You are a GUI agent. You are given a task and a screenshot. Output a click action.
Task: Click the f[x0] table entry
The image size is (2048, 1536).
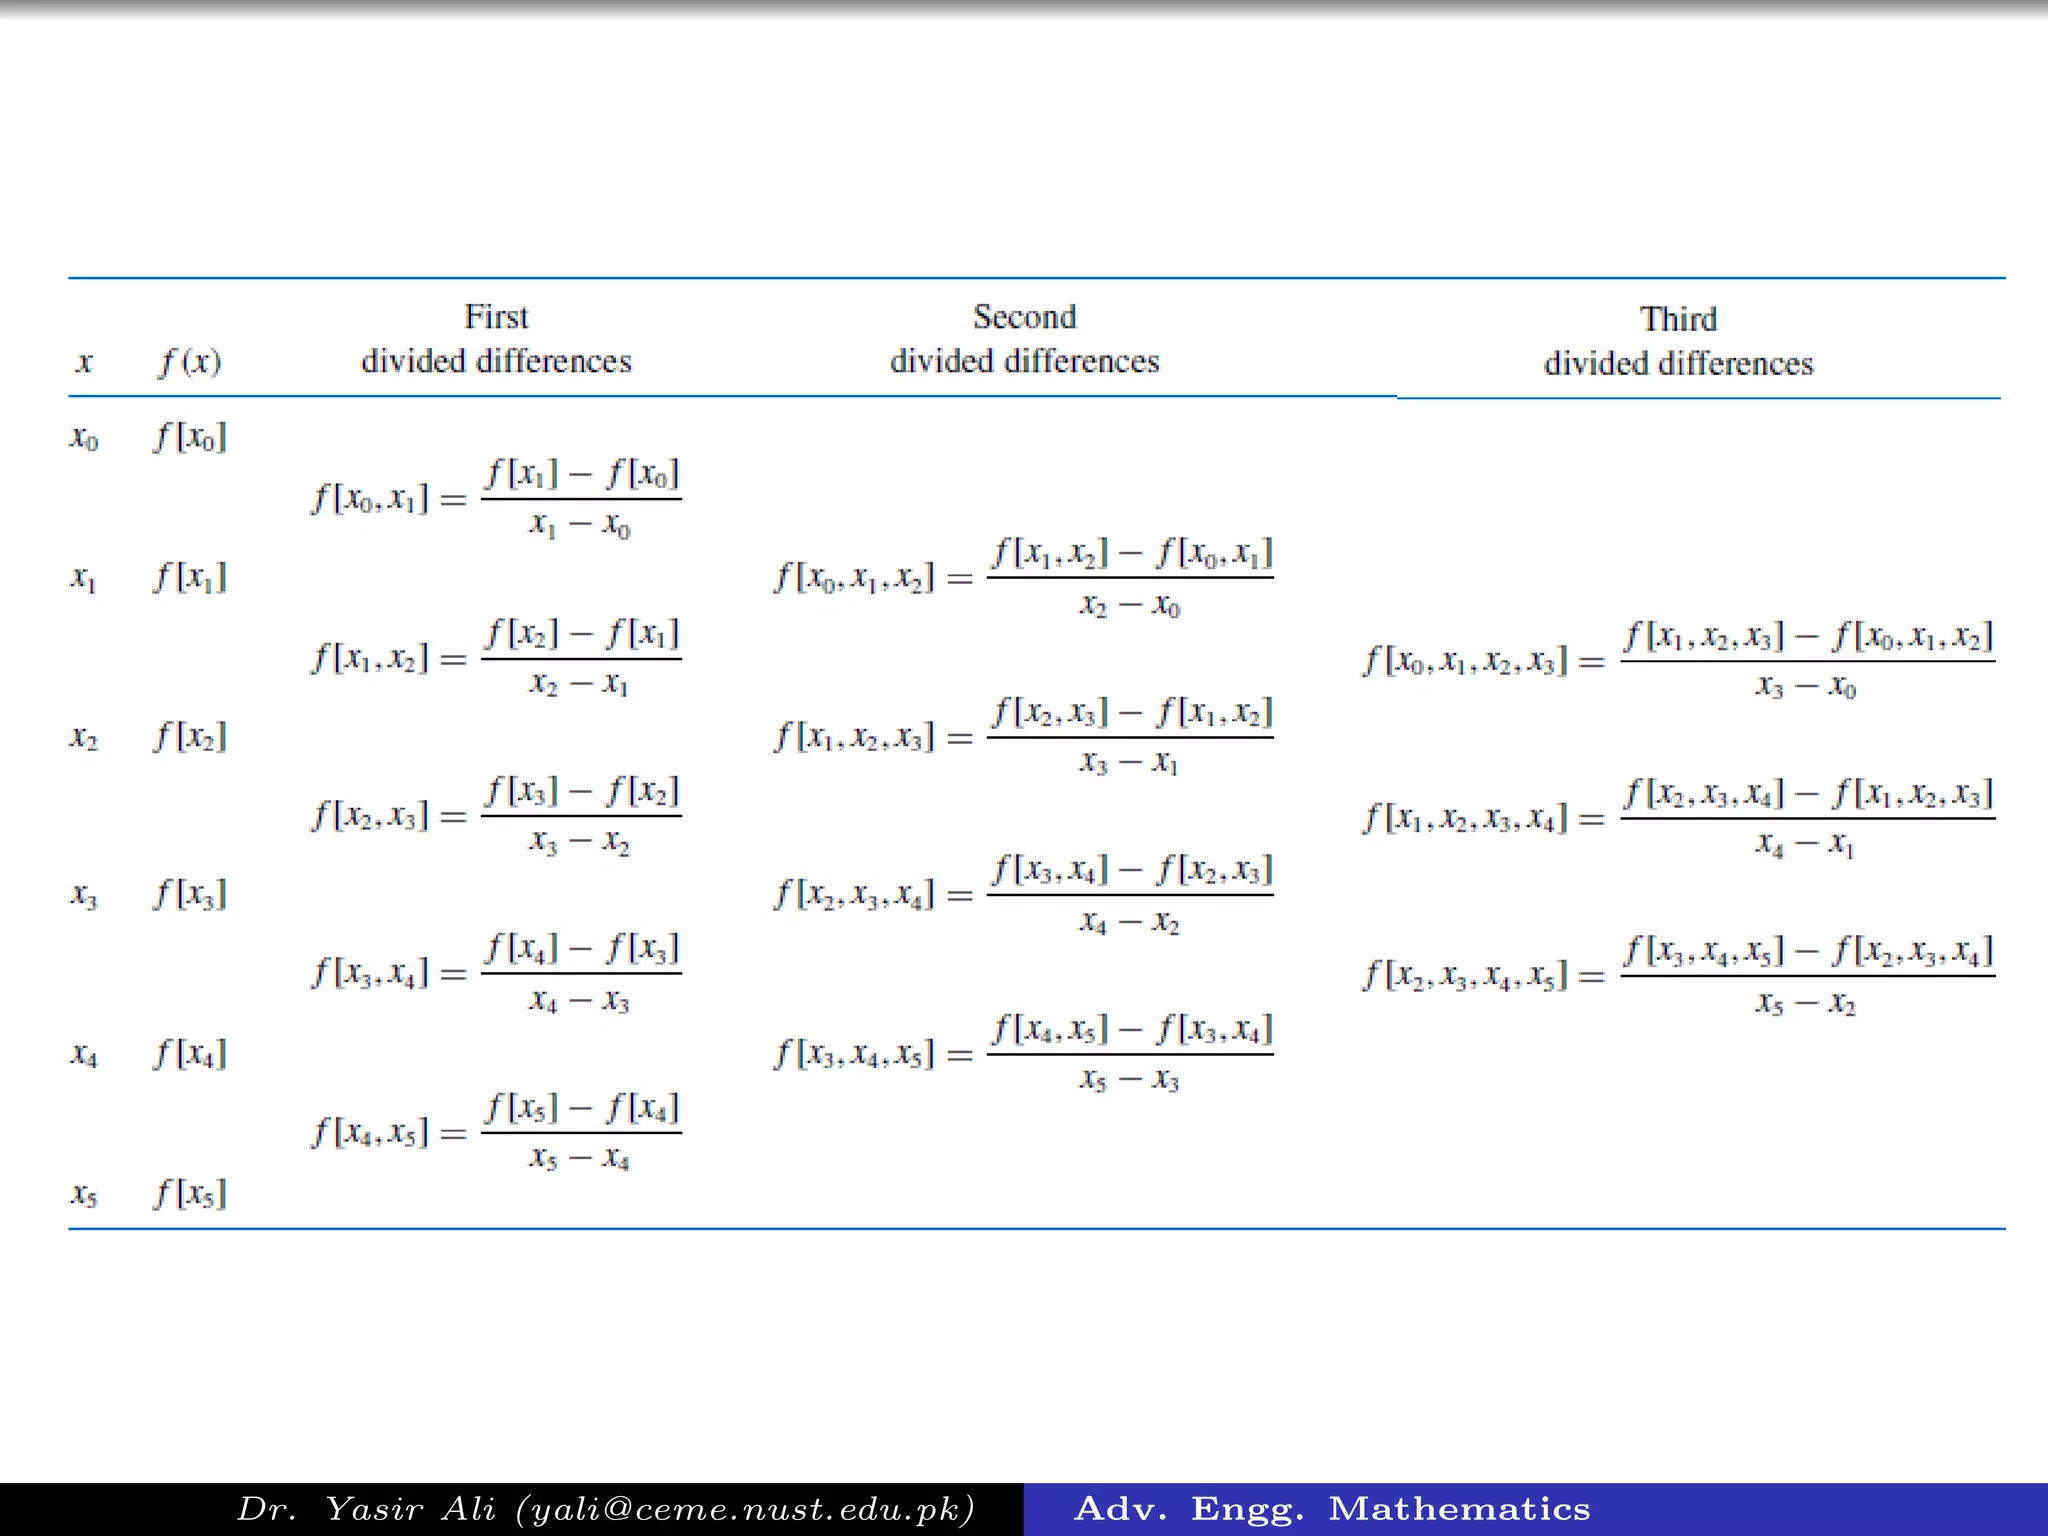[x=190, y=437]
